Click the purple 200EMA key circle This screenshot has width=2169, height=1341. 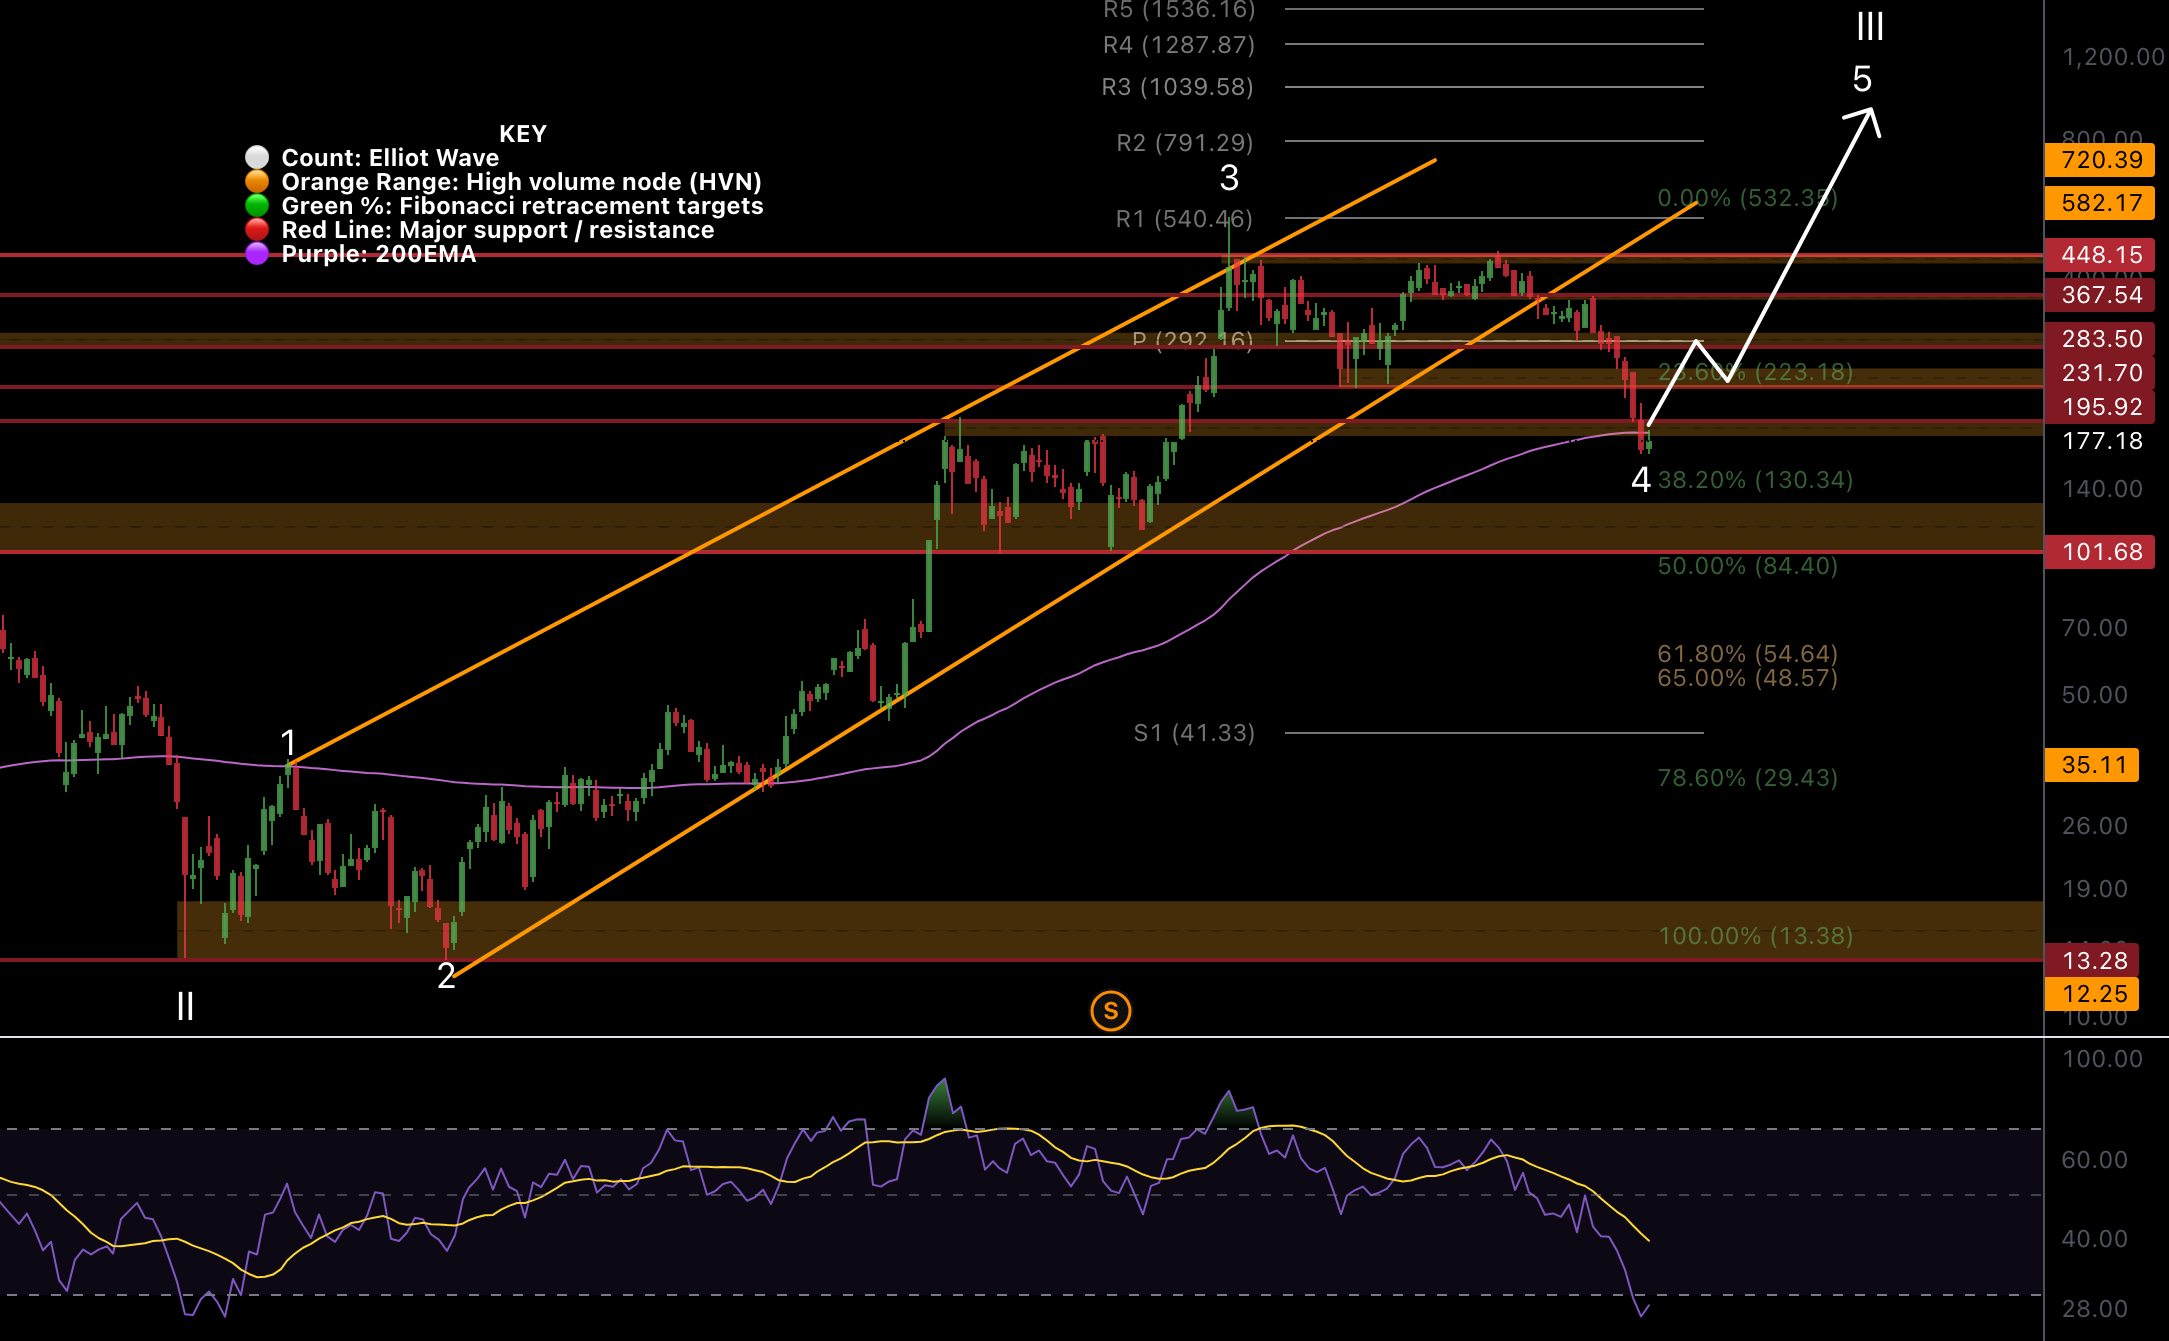coord(257,254)
